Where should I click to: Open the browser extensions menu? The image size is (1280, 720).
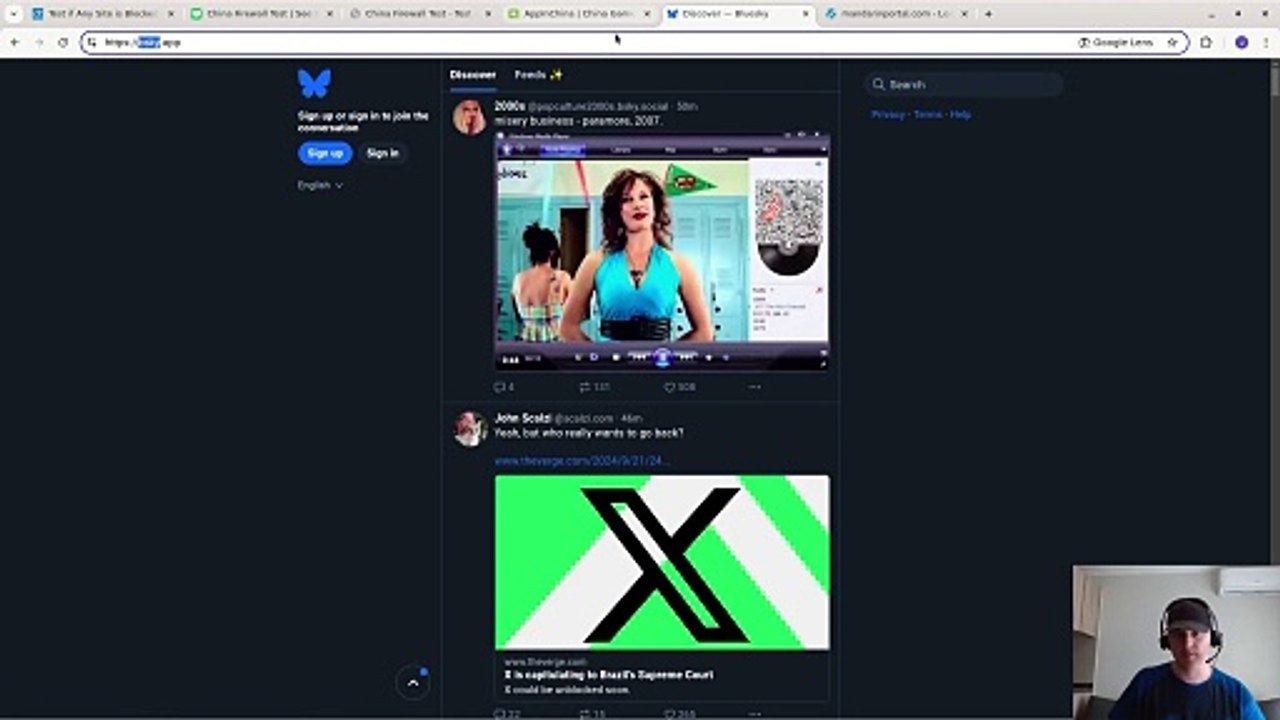point(1206,43)
